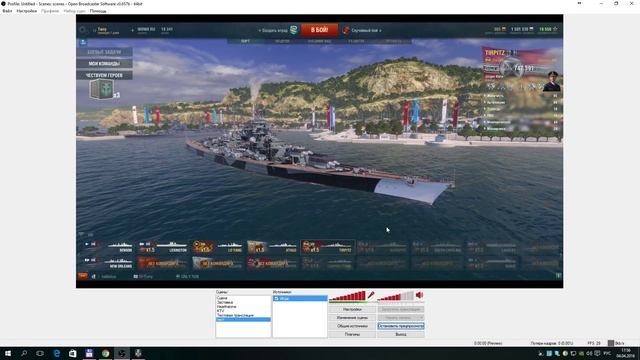
Task: Click the game menu gear icon top-left of preview
Action: (83, 30)
